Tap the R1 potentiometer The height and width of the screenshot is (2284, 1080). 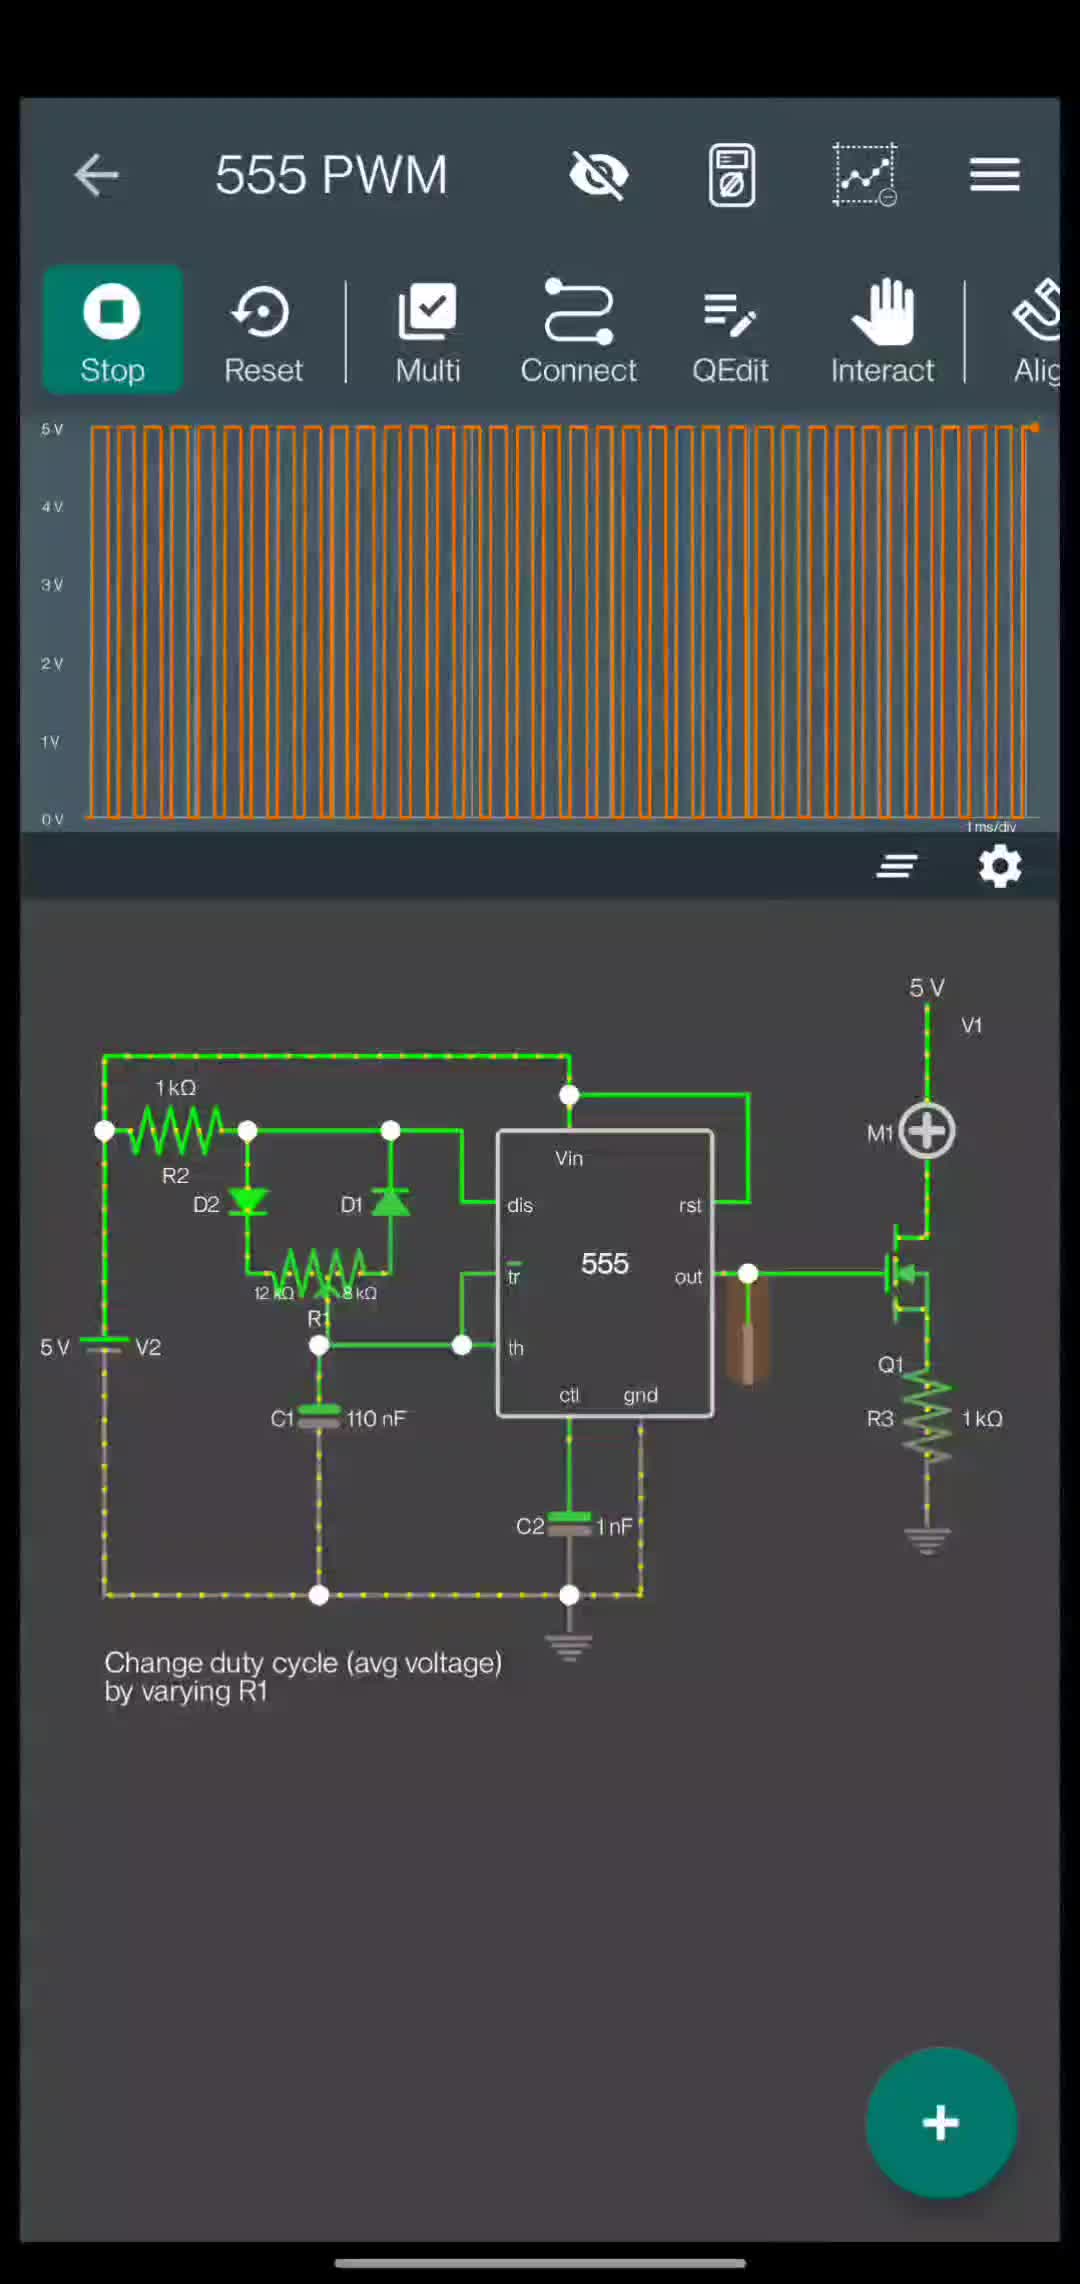320,1272
